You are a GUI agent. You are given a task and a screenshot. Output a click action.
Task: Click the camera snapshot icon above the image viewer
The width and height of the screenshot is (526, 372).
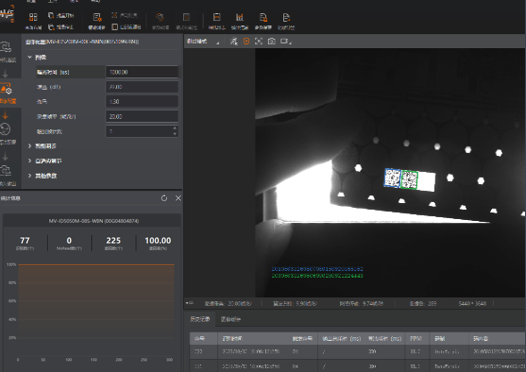(272, 41)
